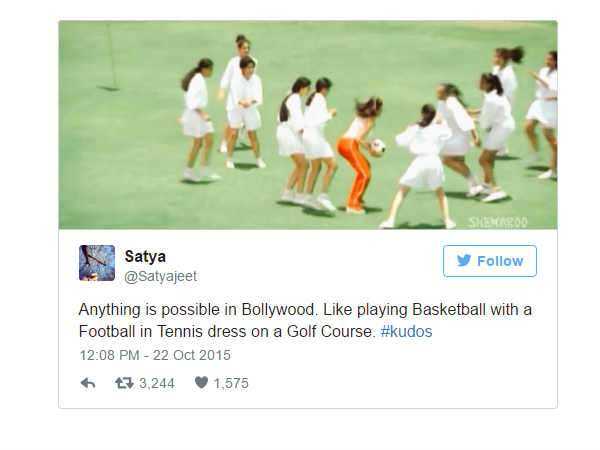This screenshot has height=450, width=600.
Task: Click the reply arrow icon
Action: [x=88, y=383]
